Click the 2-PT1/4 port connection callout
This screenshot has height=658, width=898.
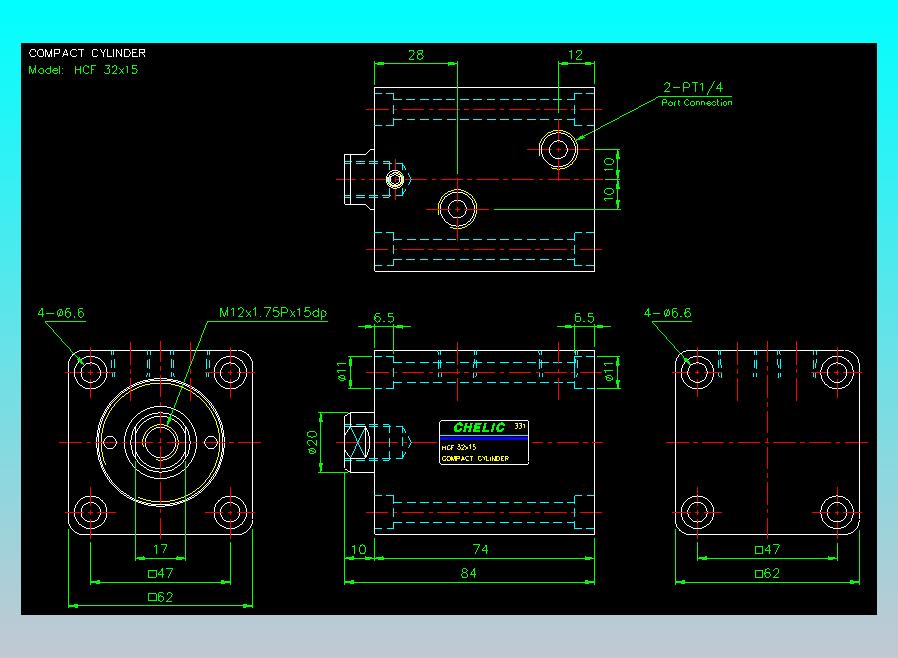click(x=694, y=88)
